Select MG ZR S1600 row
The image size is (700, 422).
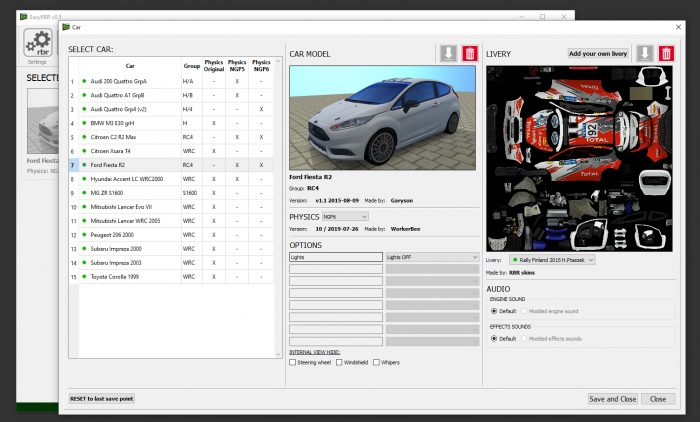tap(171, 193)
